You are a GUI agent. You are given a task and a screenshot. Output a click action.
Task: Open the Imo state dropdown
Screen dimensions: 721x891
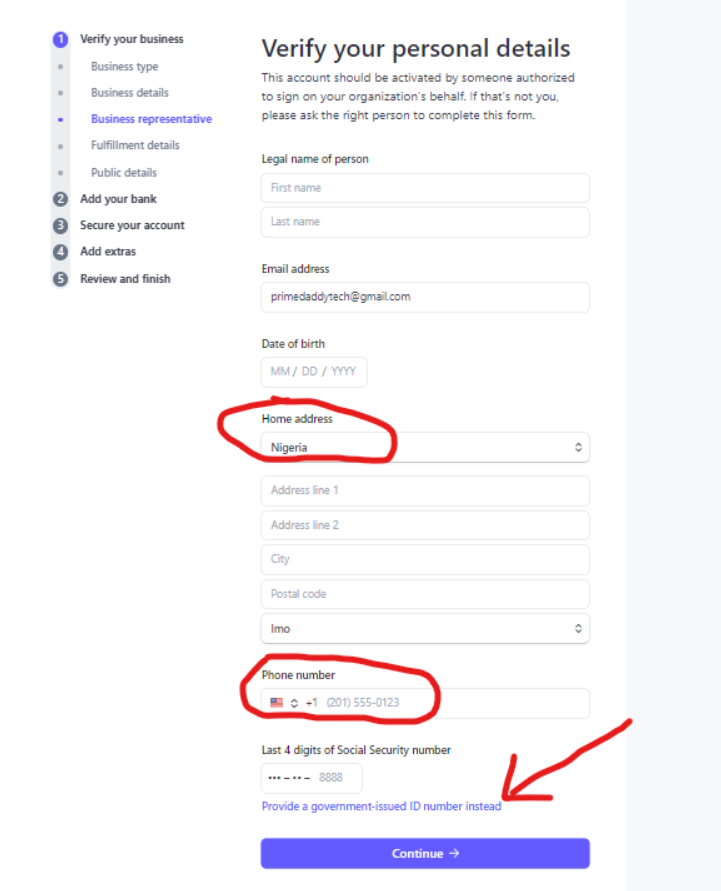click(425, 628)
